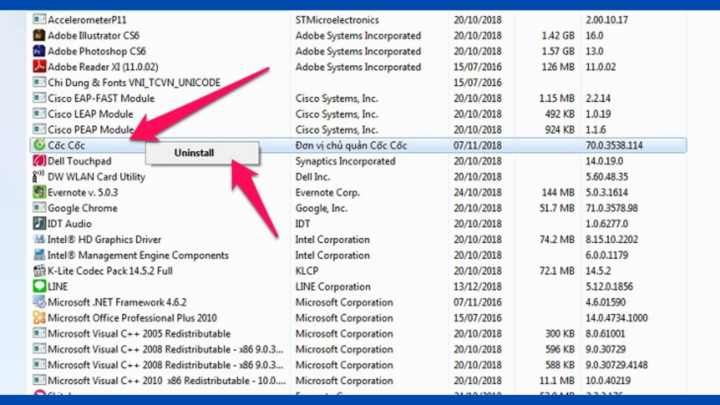Viewport: 720px width, 405px height.
Task: Click the size value 1.42 GB
Action: (558, 35)
